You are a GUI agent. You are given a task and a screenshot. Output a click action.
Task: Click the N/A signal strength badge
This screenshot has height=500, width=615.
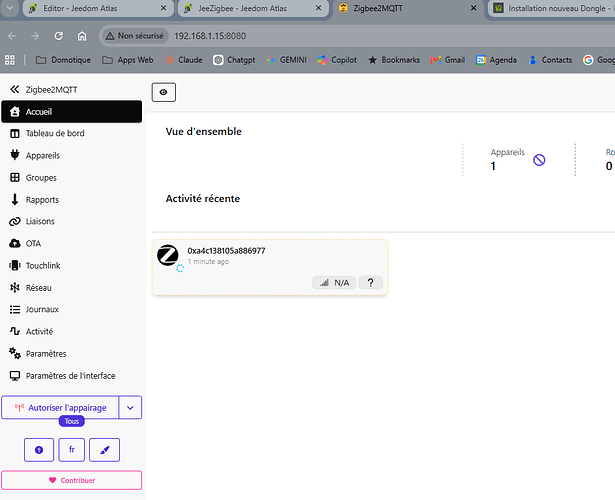tap(334, 283)
